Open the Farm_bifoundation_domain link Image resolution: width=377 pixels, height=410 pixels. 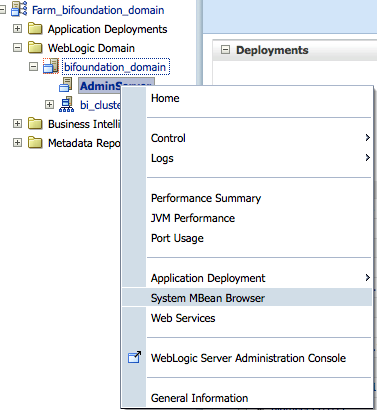coord(98,10)
